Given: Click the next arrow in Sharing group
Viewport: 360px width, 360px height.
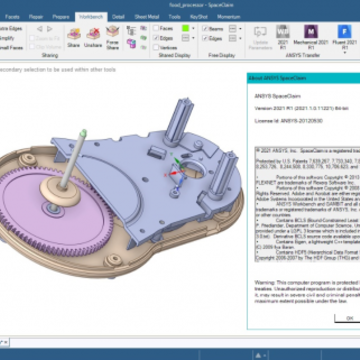Looking at the screenshot, I should pos(50,29).
